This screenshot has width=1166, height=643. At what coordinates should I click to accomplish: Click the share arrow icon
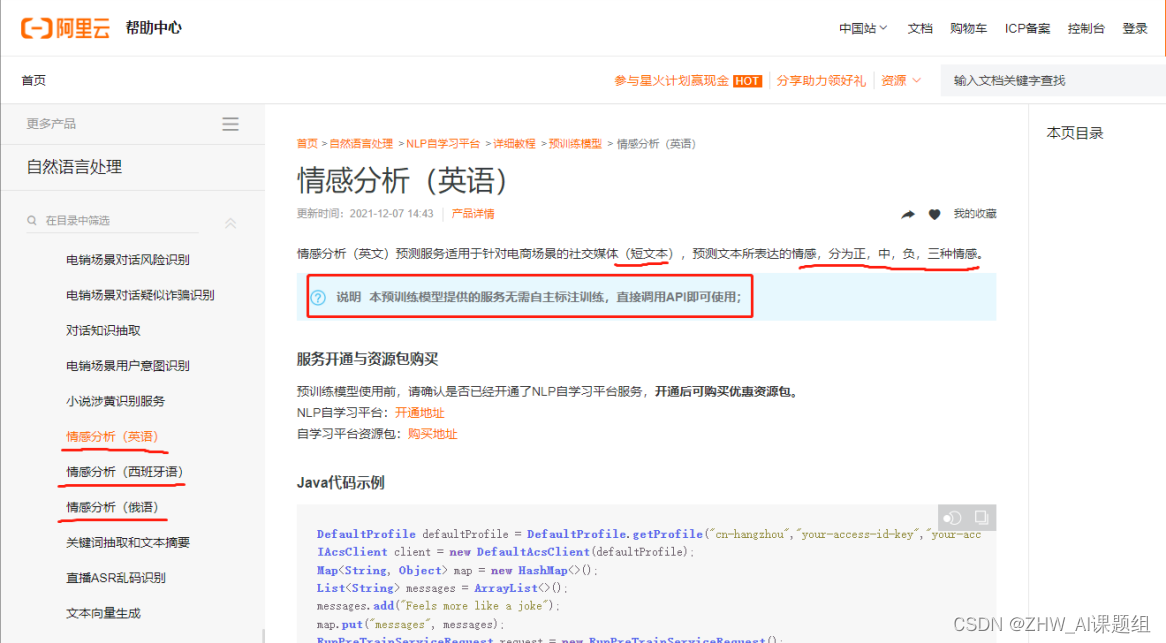point(908,214)
